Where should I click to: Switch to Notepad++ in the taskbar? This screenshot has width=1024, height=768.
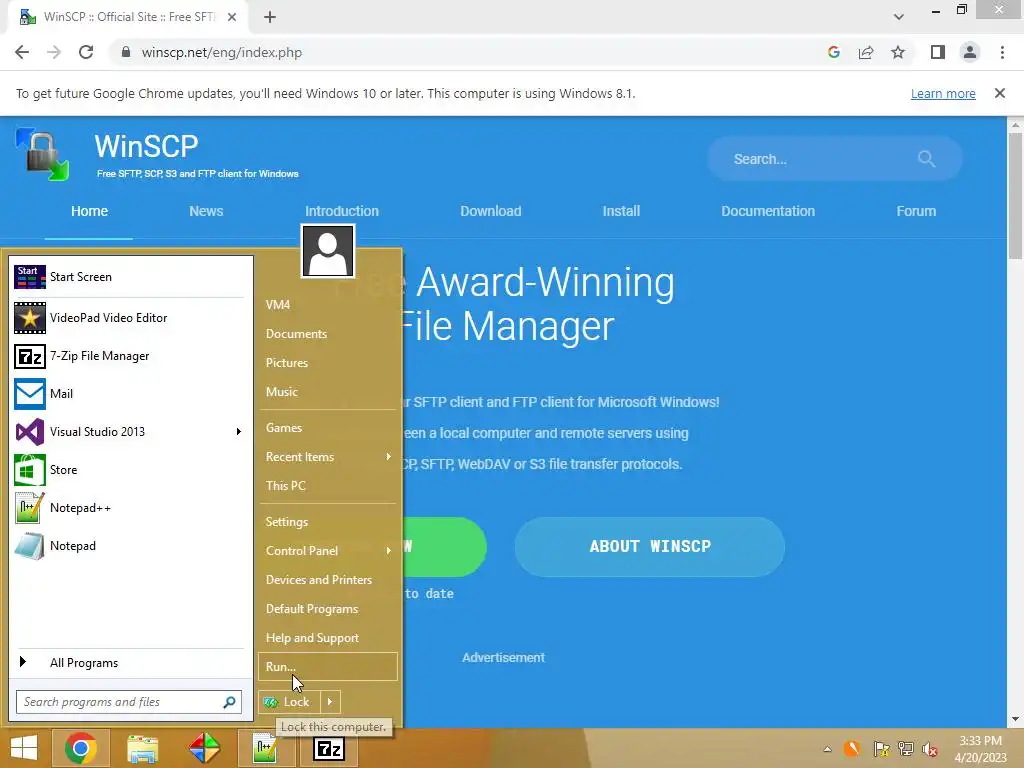coord(266,748)
